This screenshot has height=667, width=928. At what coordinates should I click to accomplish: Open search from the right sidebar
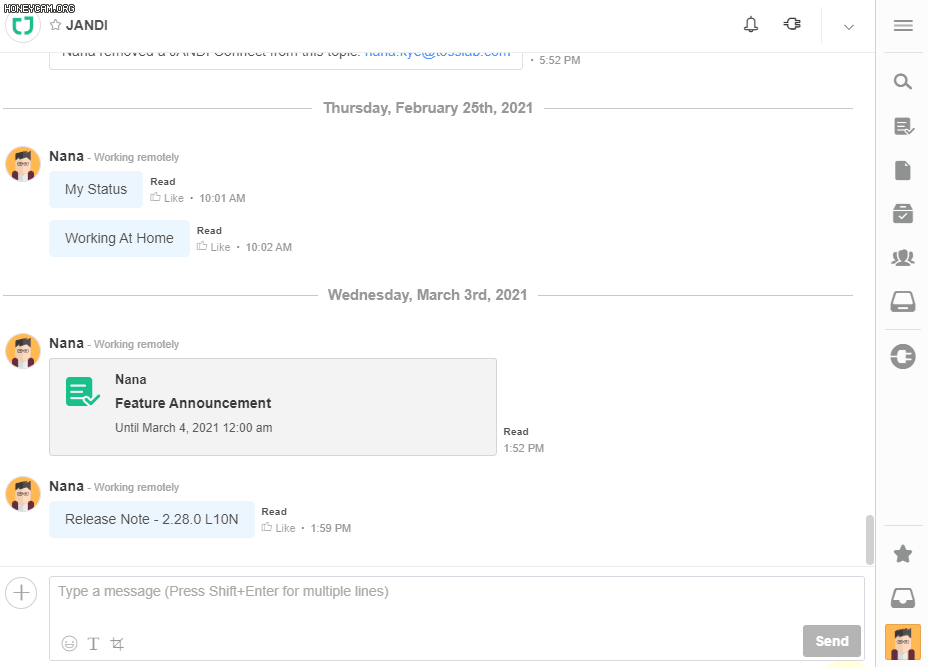pos(903,82)
